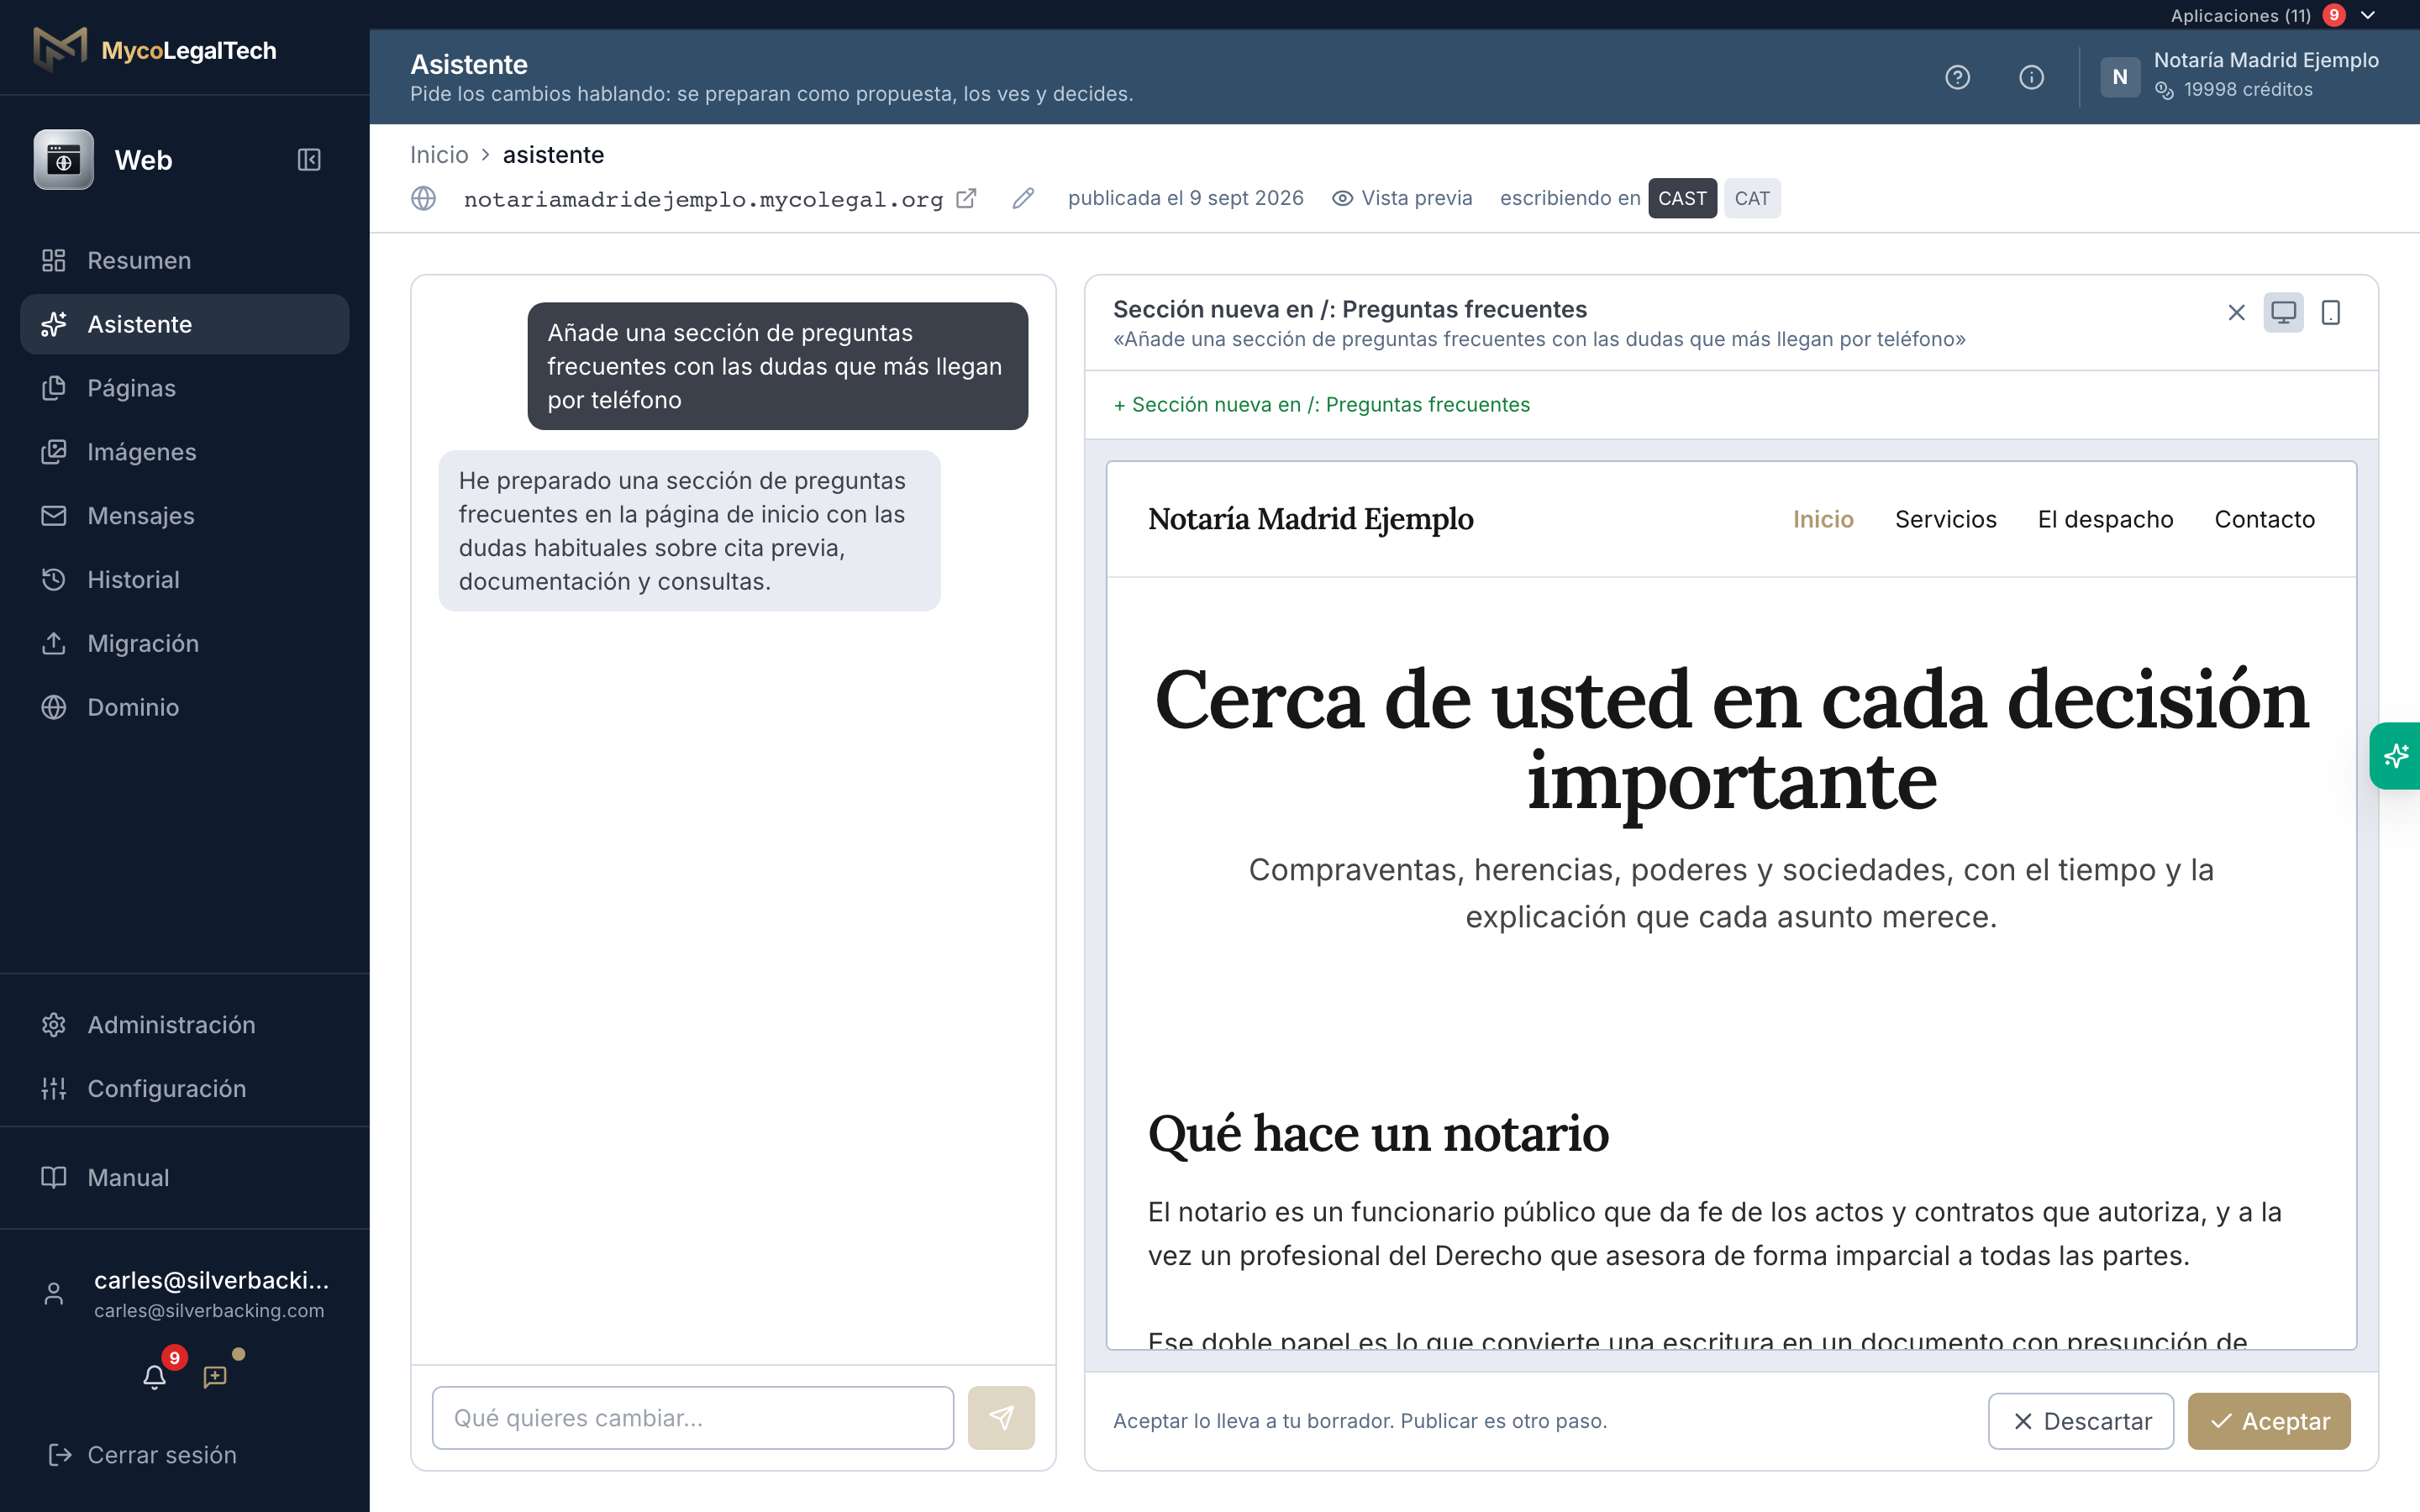This screenshot has width=2420, height=1512.
Task: Open notifications bell icon
Action: pos(154,1377)
